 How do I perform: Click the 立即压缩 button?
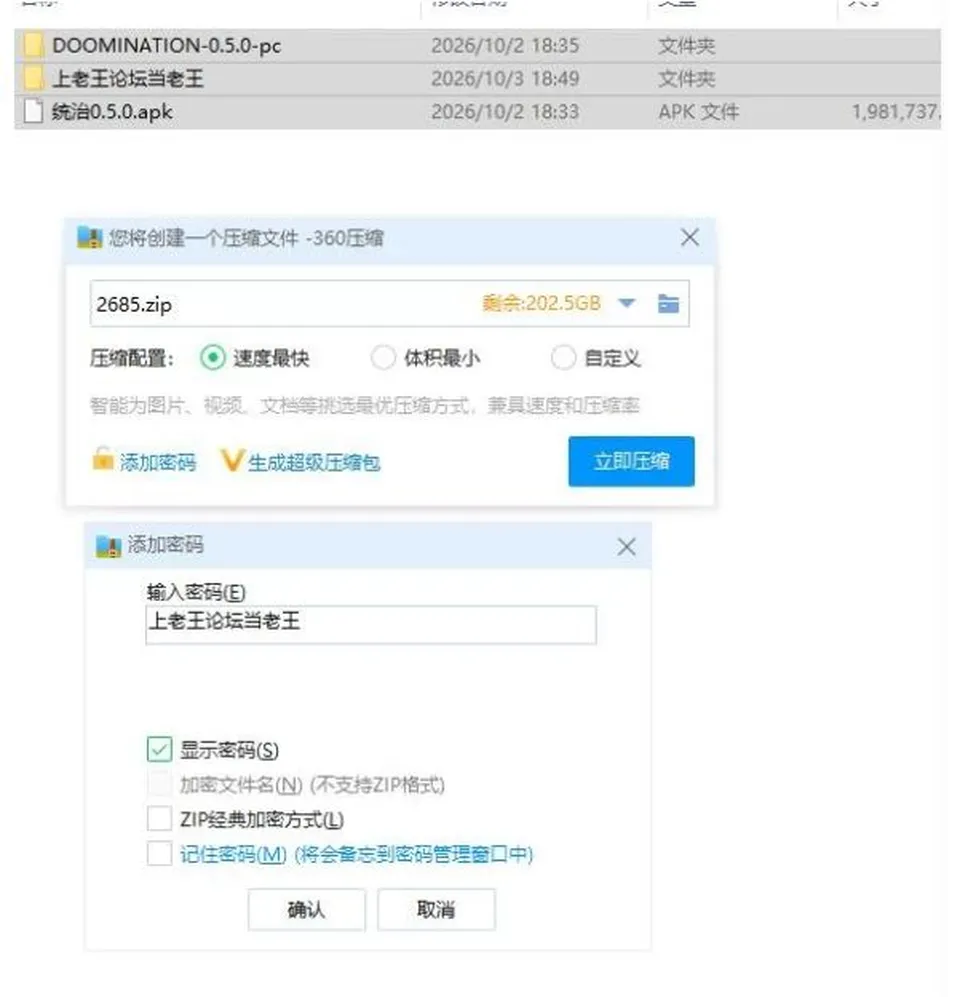click(631, 461)
